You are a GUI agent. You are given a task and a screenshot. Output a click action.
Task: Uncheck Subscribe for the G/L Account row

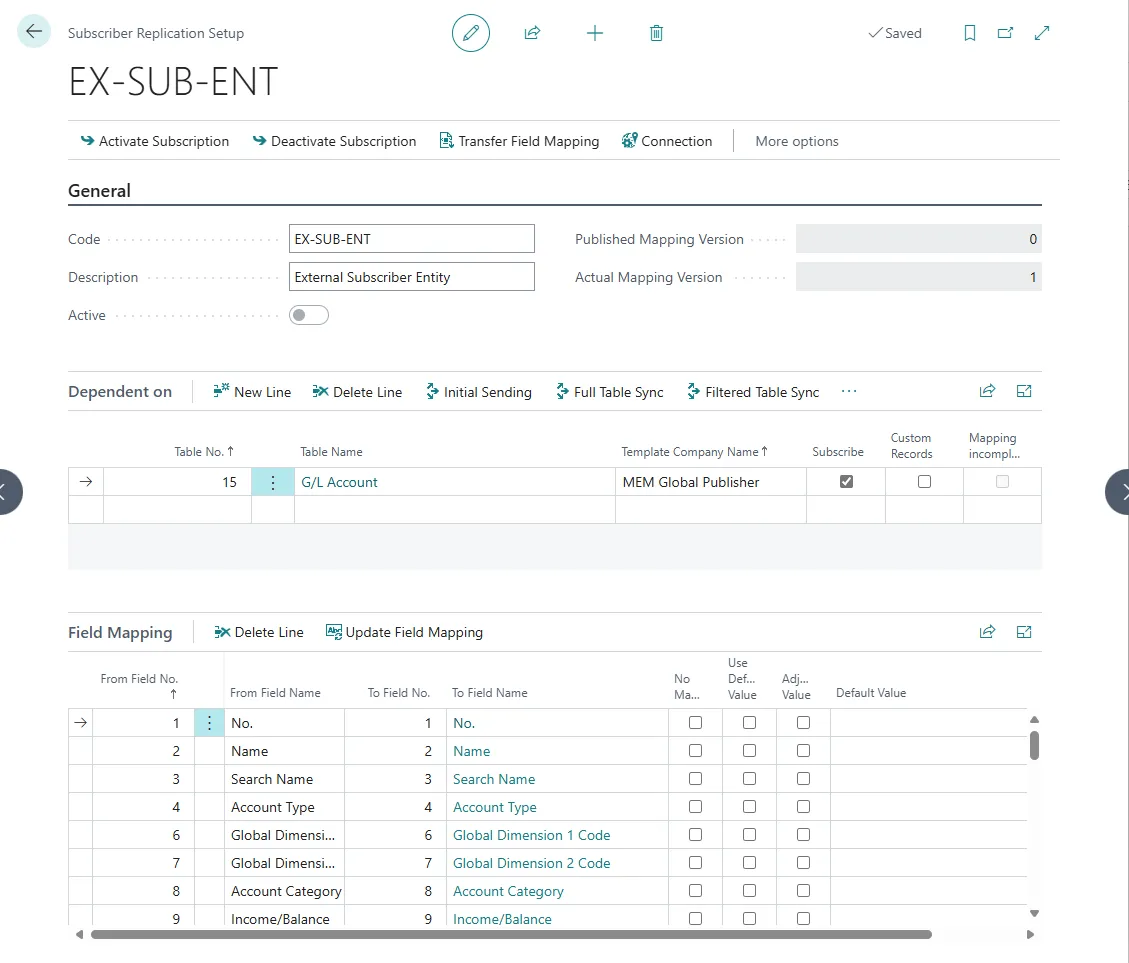(846, 481)
